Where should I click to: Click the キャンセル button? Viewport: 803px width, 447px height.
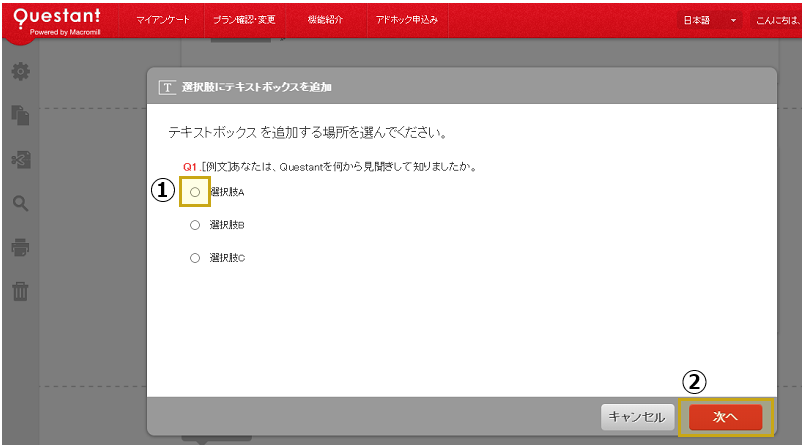(x=637, y=417)
